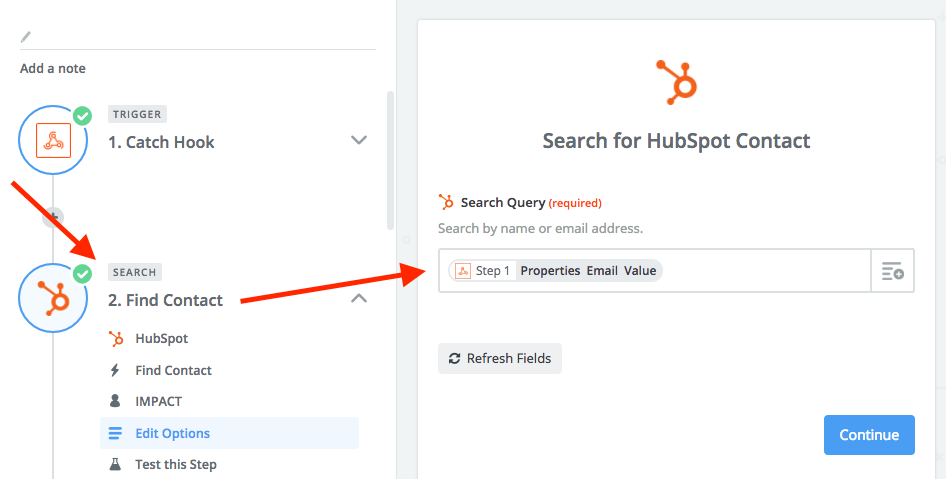The height and width of the screenshot is (479, 946).
Task: Expand the Catch Hook step chevron
Action: (x=359, y=140)
